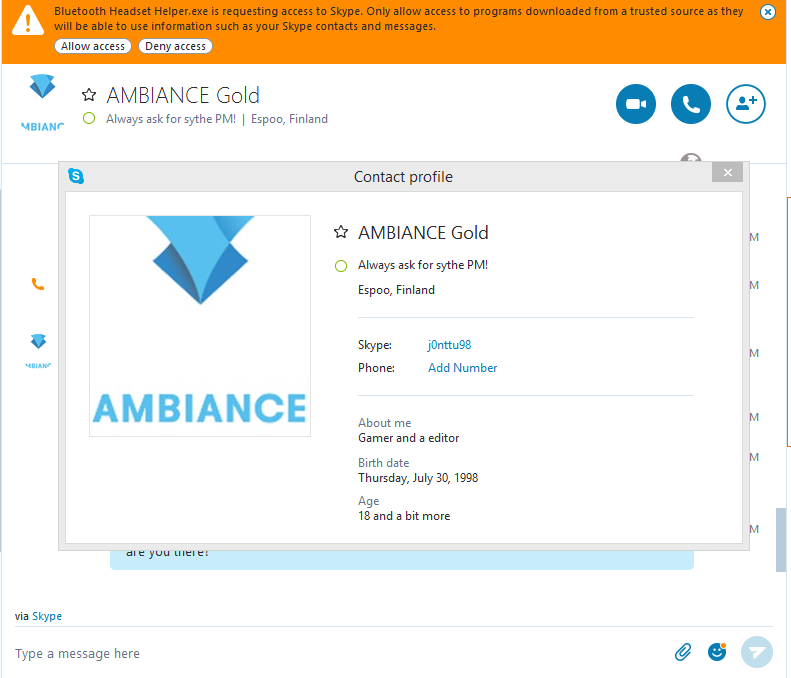Click the Skype name j0nttu98 link
Screen dimensions: 791x678
(x=449, y=345)
